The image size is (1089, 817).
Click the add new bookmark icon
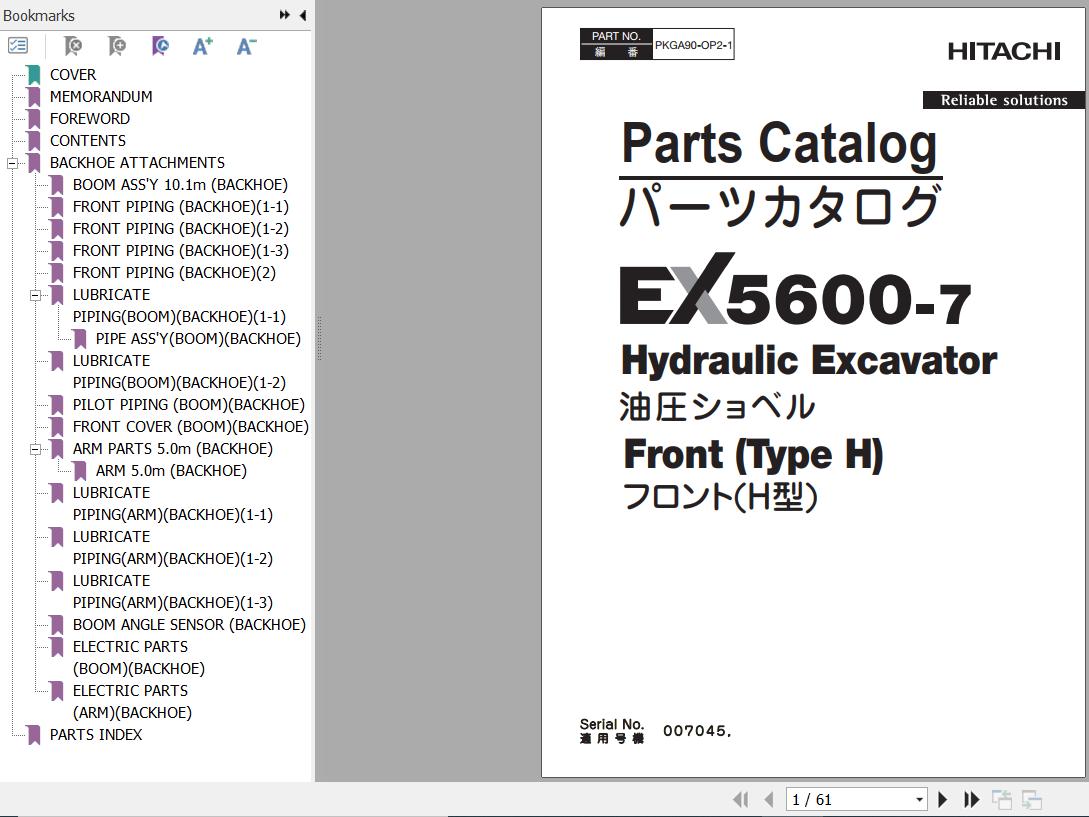pos(116,46)
